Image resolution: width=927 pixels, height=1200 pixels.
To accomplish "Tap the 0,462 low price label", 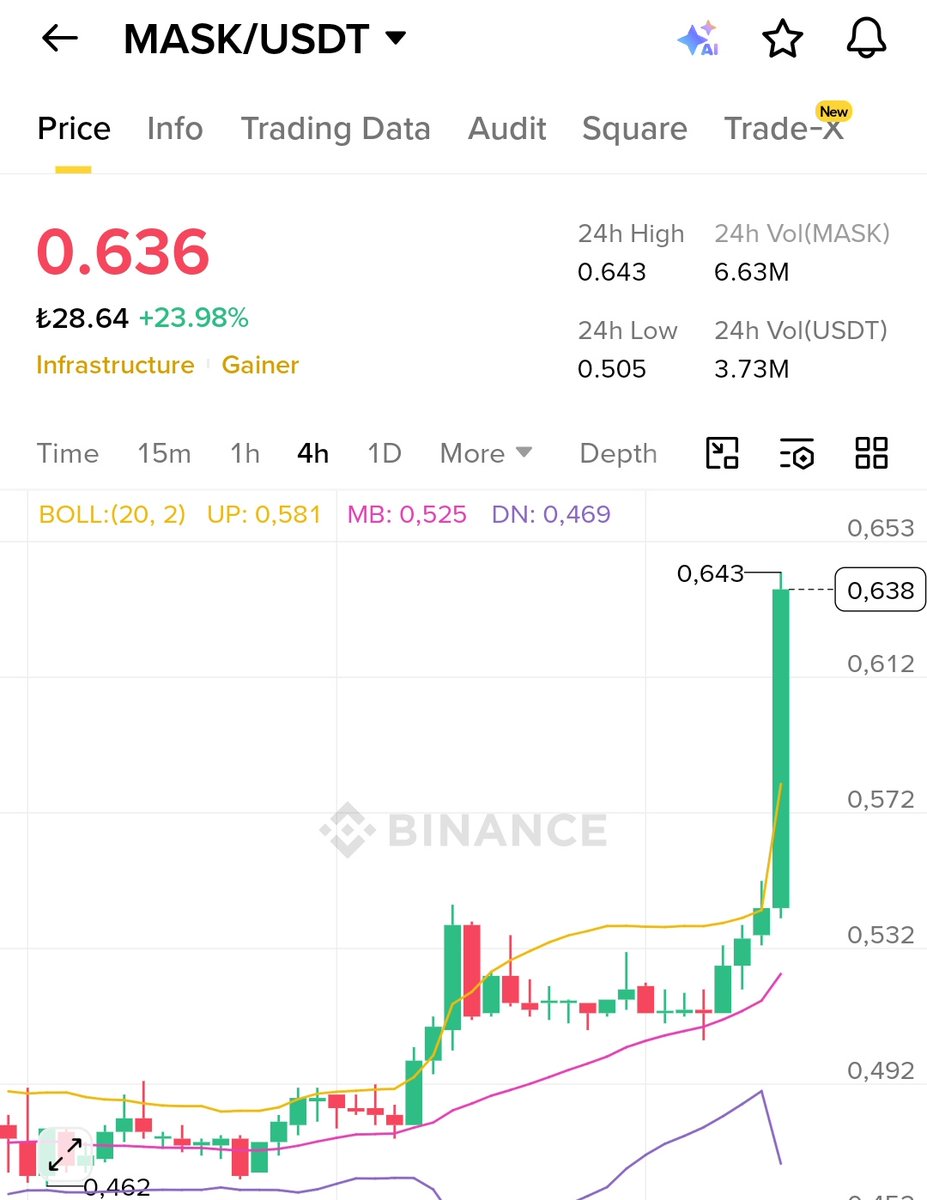I will (x=116, y=1187).
